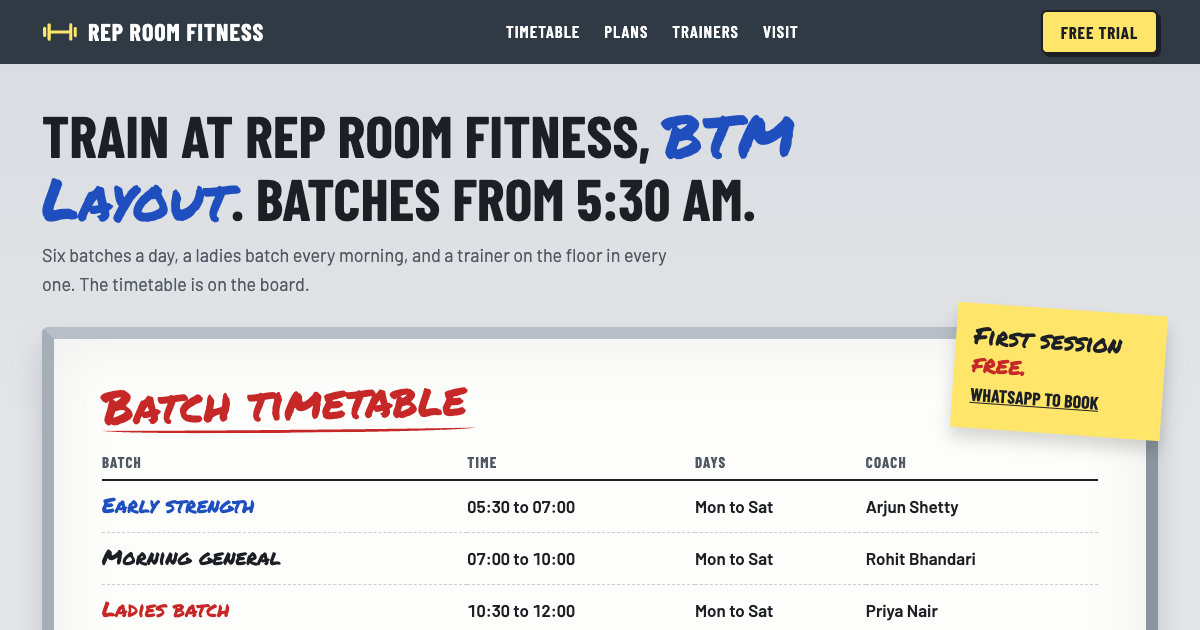Click the yellow dumbbell logo icon
The width and height of the screenshot is (1200, 630).
60,32
